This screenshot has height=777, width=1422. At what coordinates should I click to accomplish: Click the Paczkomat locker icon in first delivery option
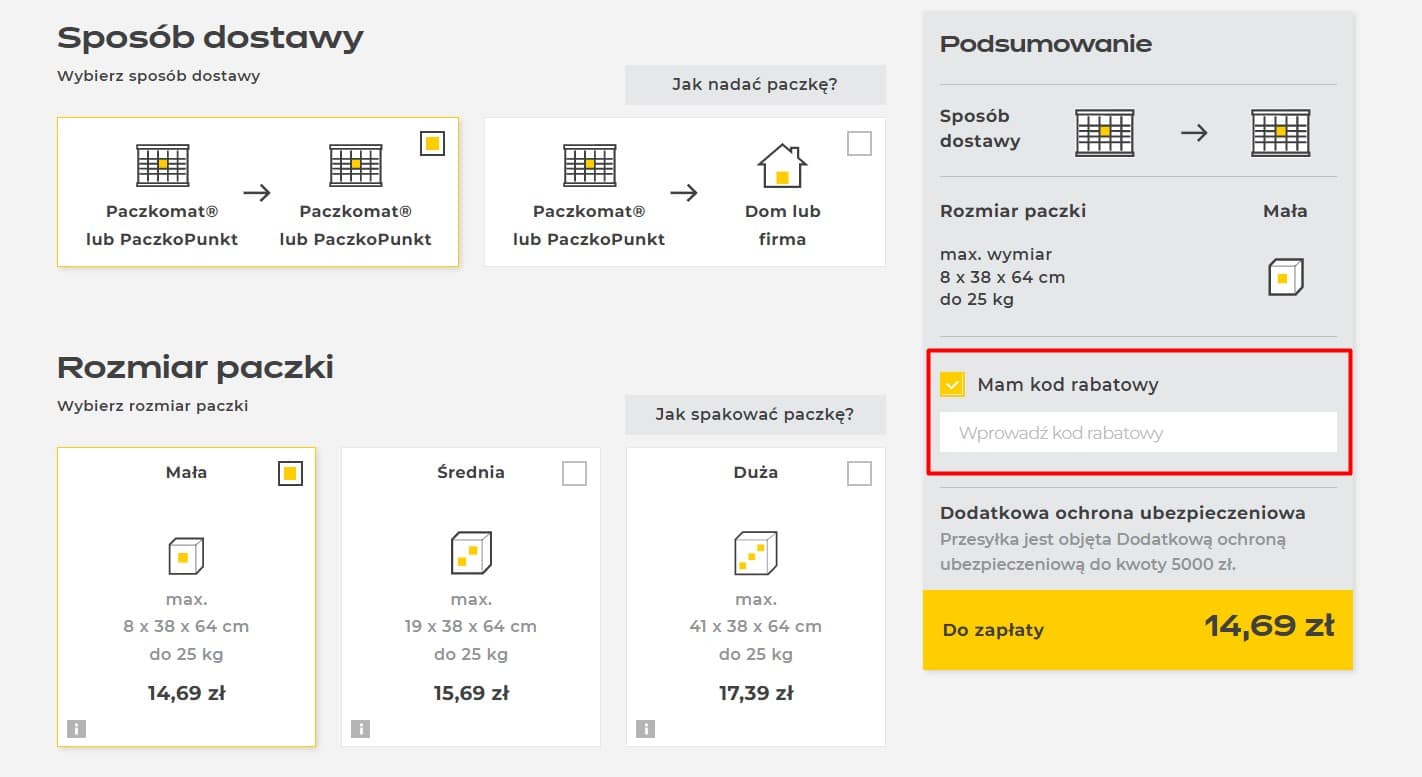click(x=160, y=165)
